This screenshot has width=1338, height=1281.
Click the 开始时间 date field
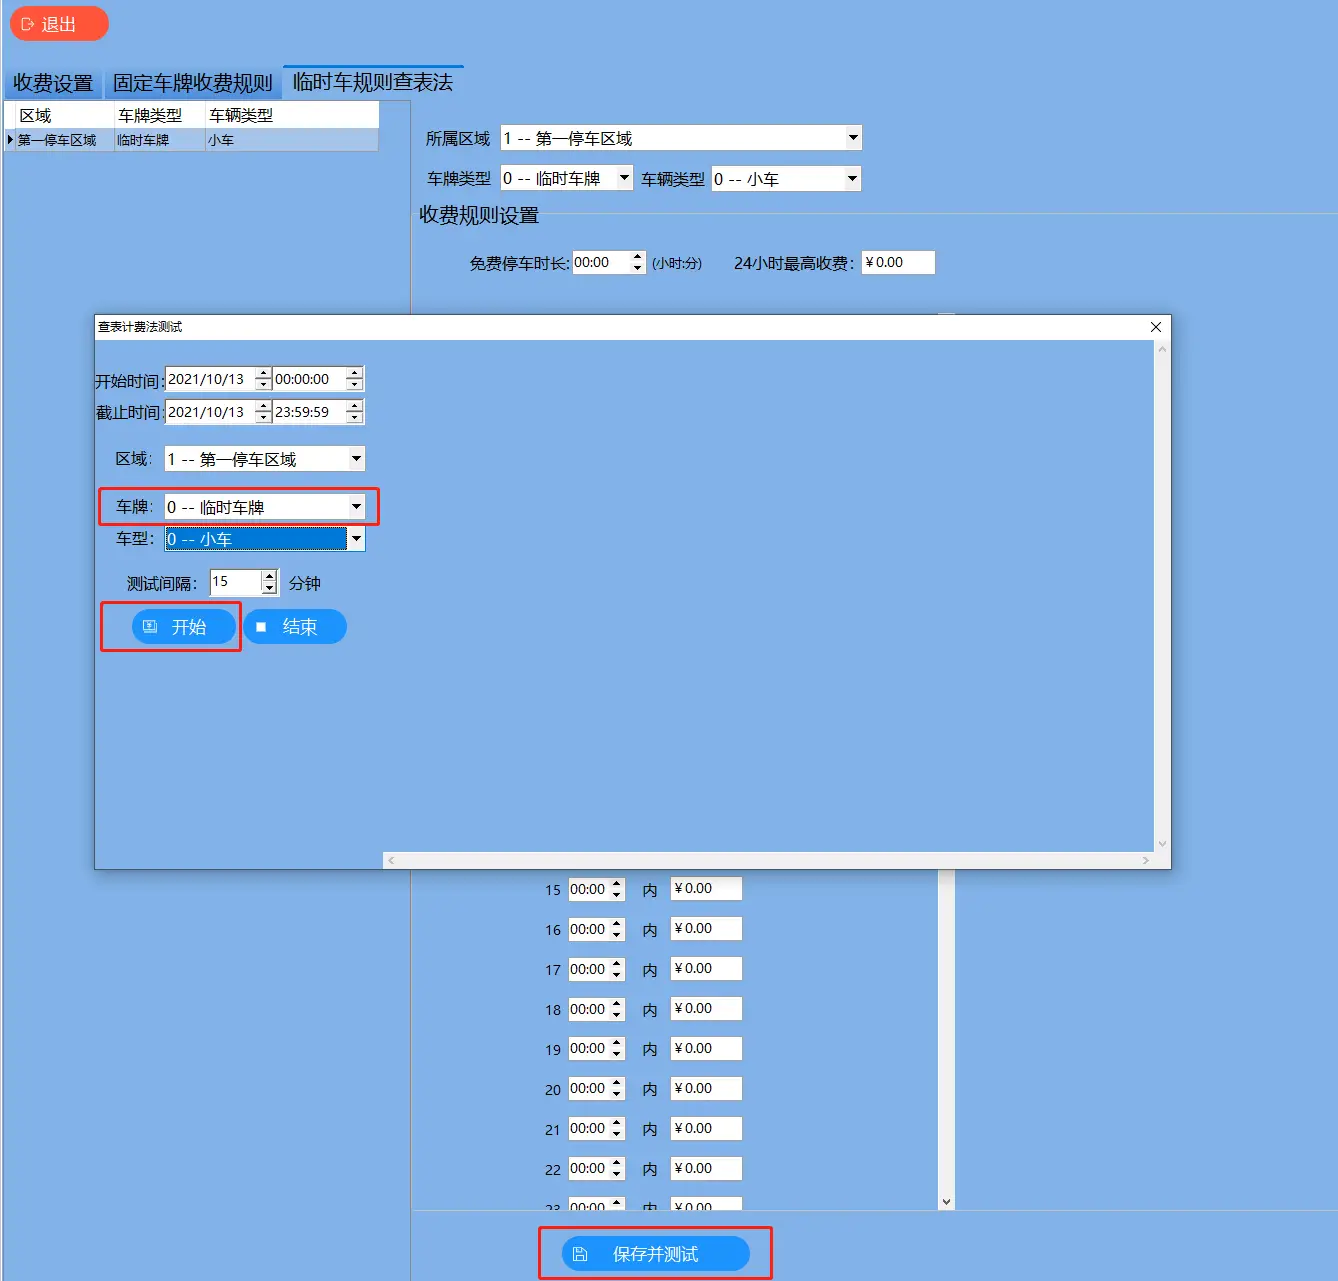[208, 379]
